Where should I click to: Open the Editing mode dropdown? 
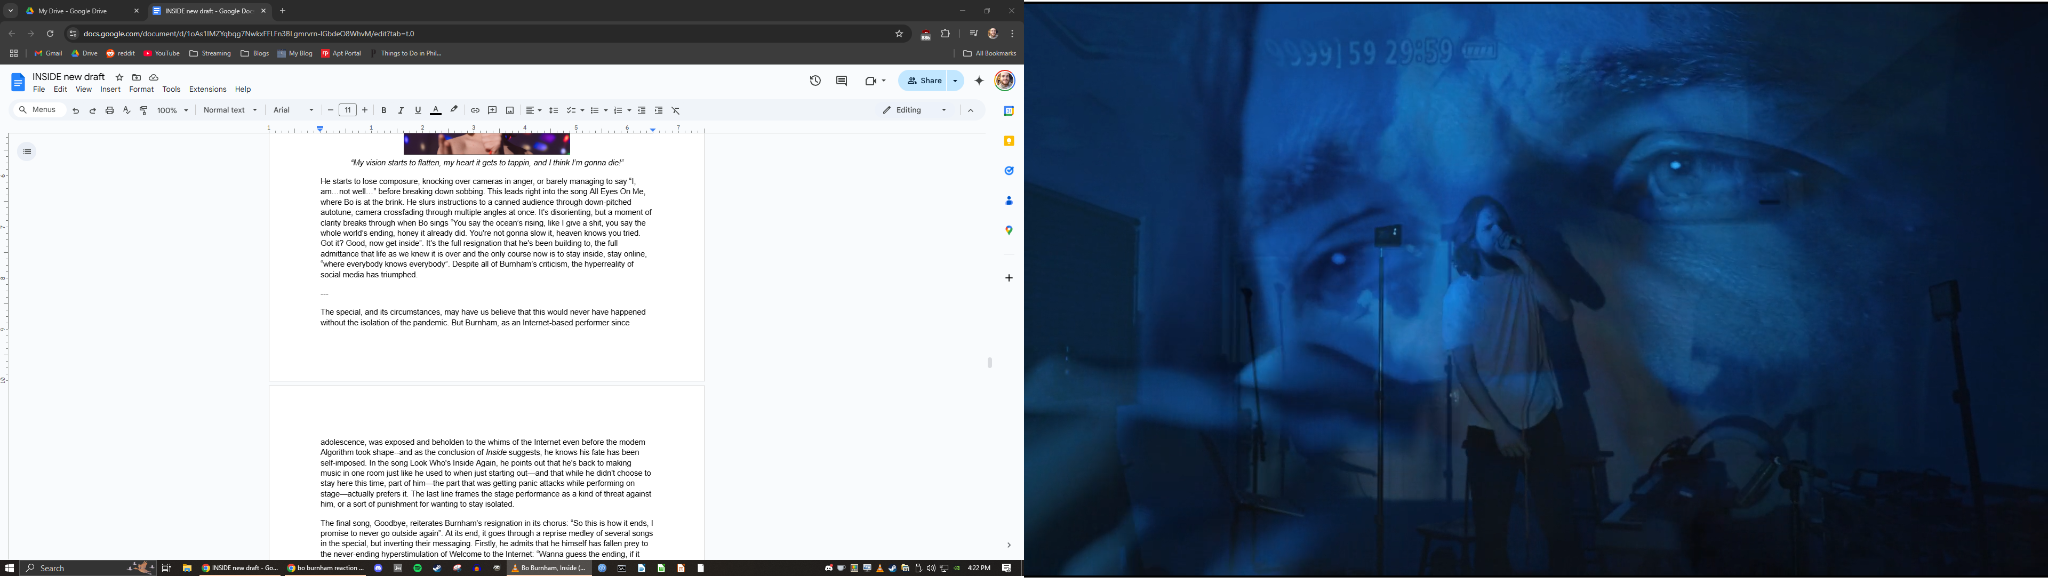[914, 110]
